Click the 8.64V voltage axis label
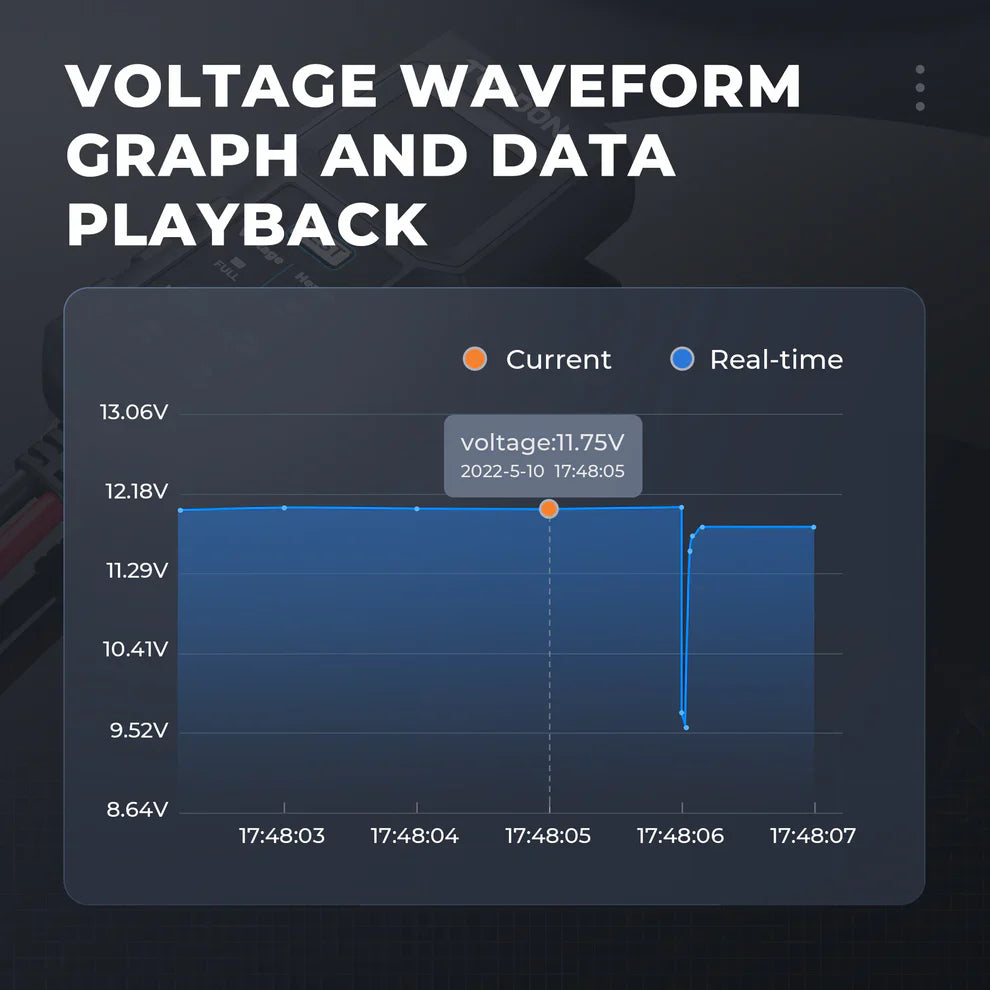The image size is (990, 990). click(x=137, y=809)
